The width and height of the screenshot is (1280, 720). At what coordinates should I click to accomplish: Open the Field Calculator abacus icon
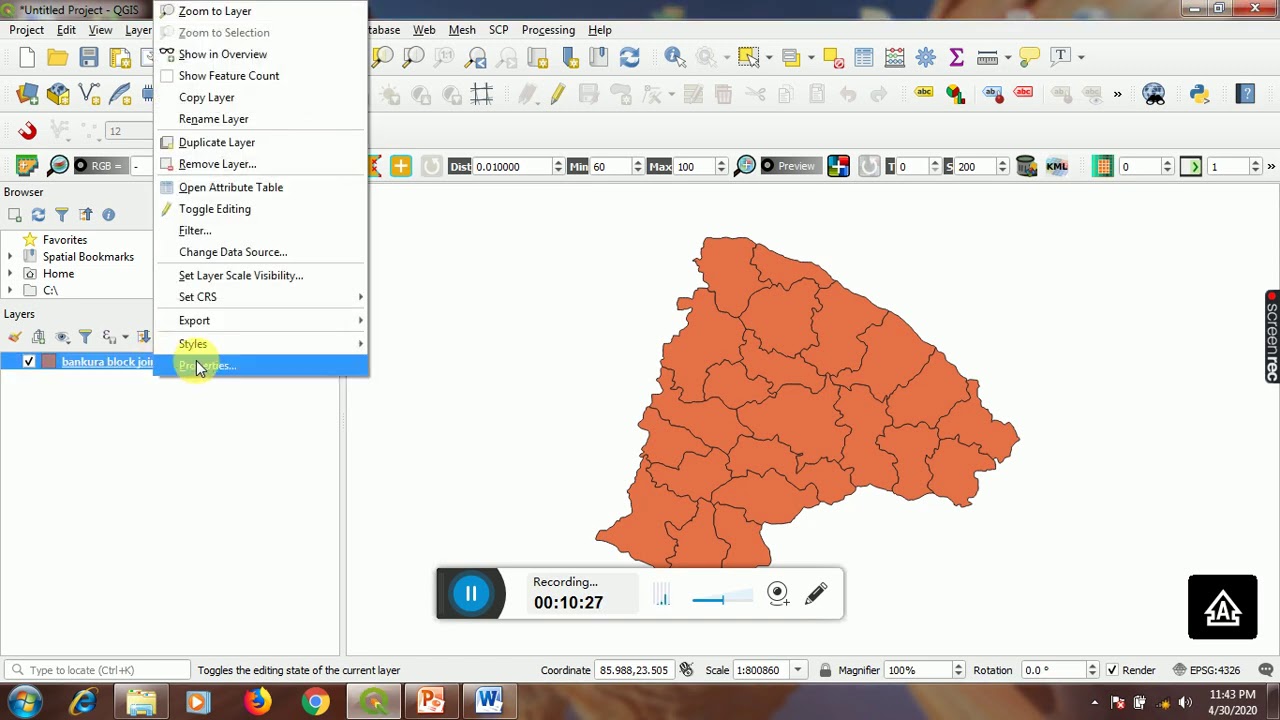(x=894, y=57)
